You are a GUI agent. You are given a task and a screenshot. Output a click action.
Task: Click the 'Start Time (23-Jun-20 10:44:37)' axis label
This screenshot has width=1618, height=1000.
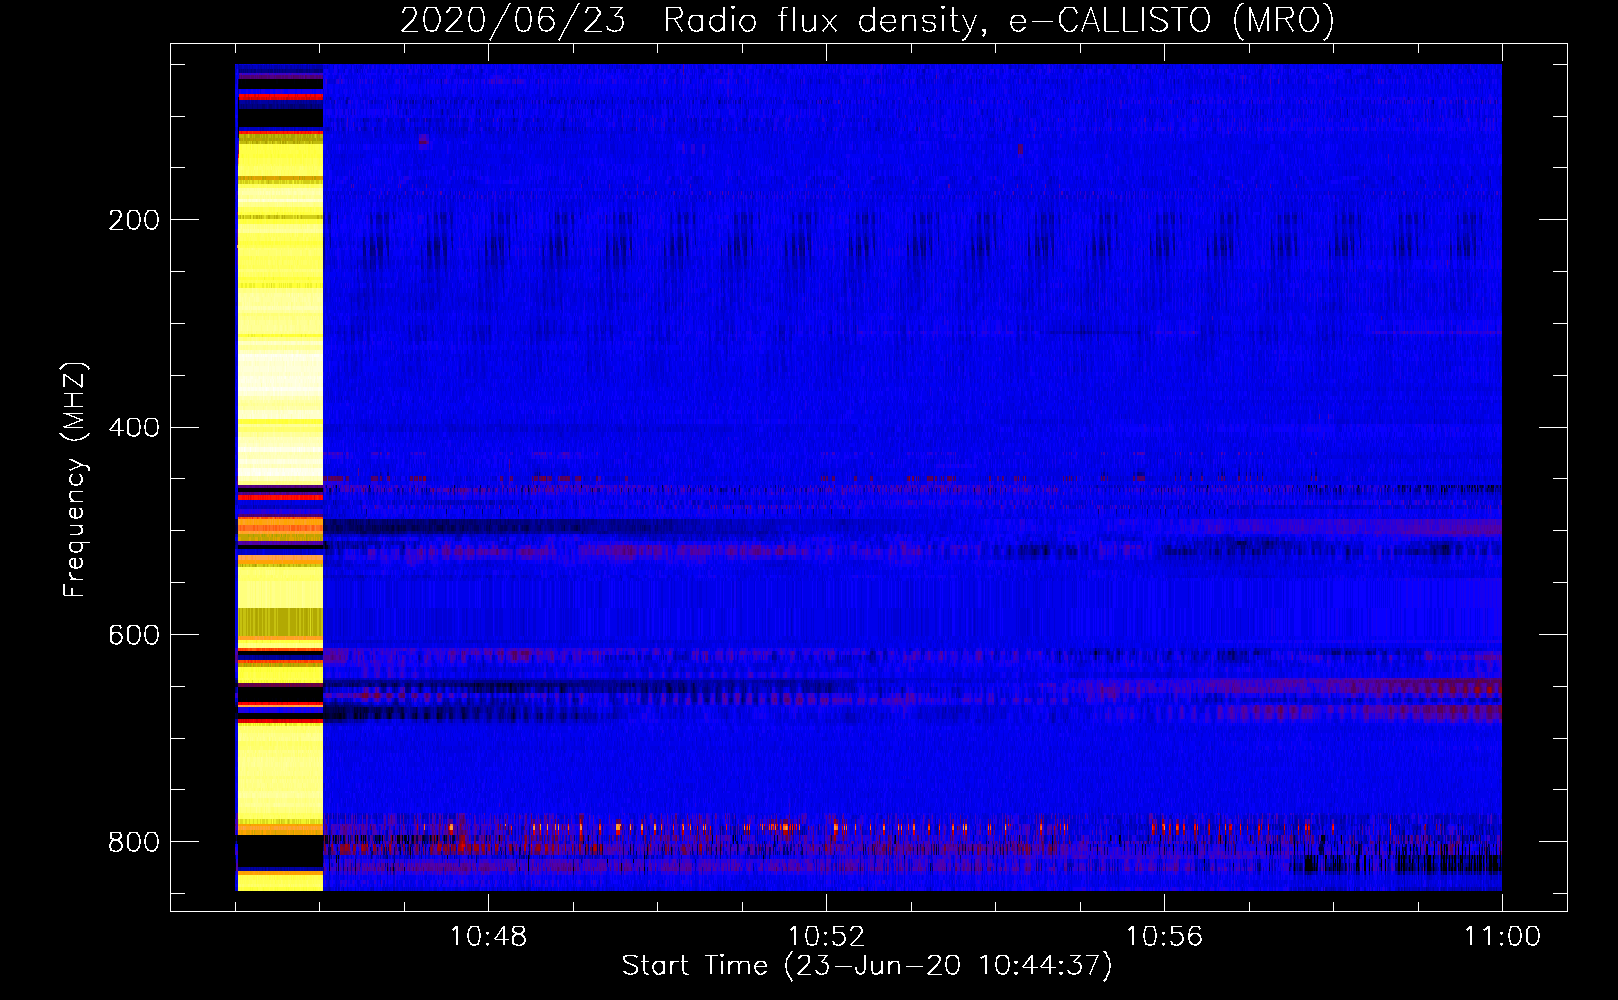[867, 966]
